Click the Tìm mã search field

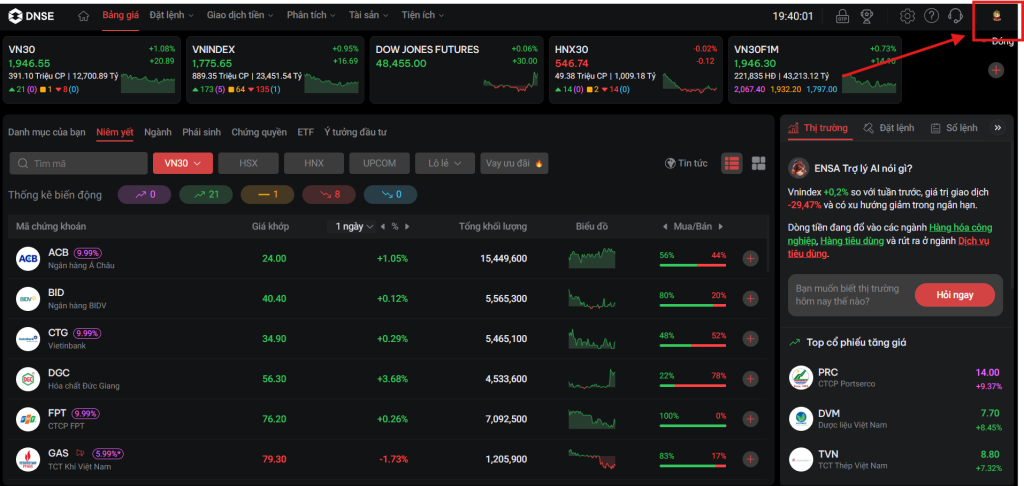tap(78, 163)
